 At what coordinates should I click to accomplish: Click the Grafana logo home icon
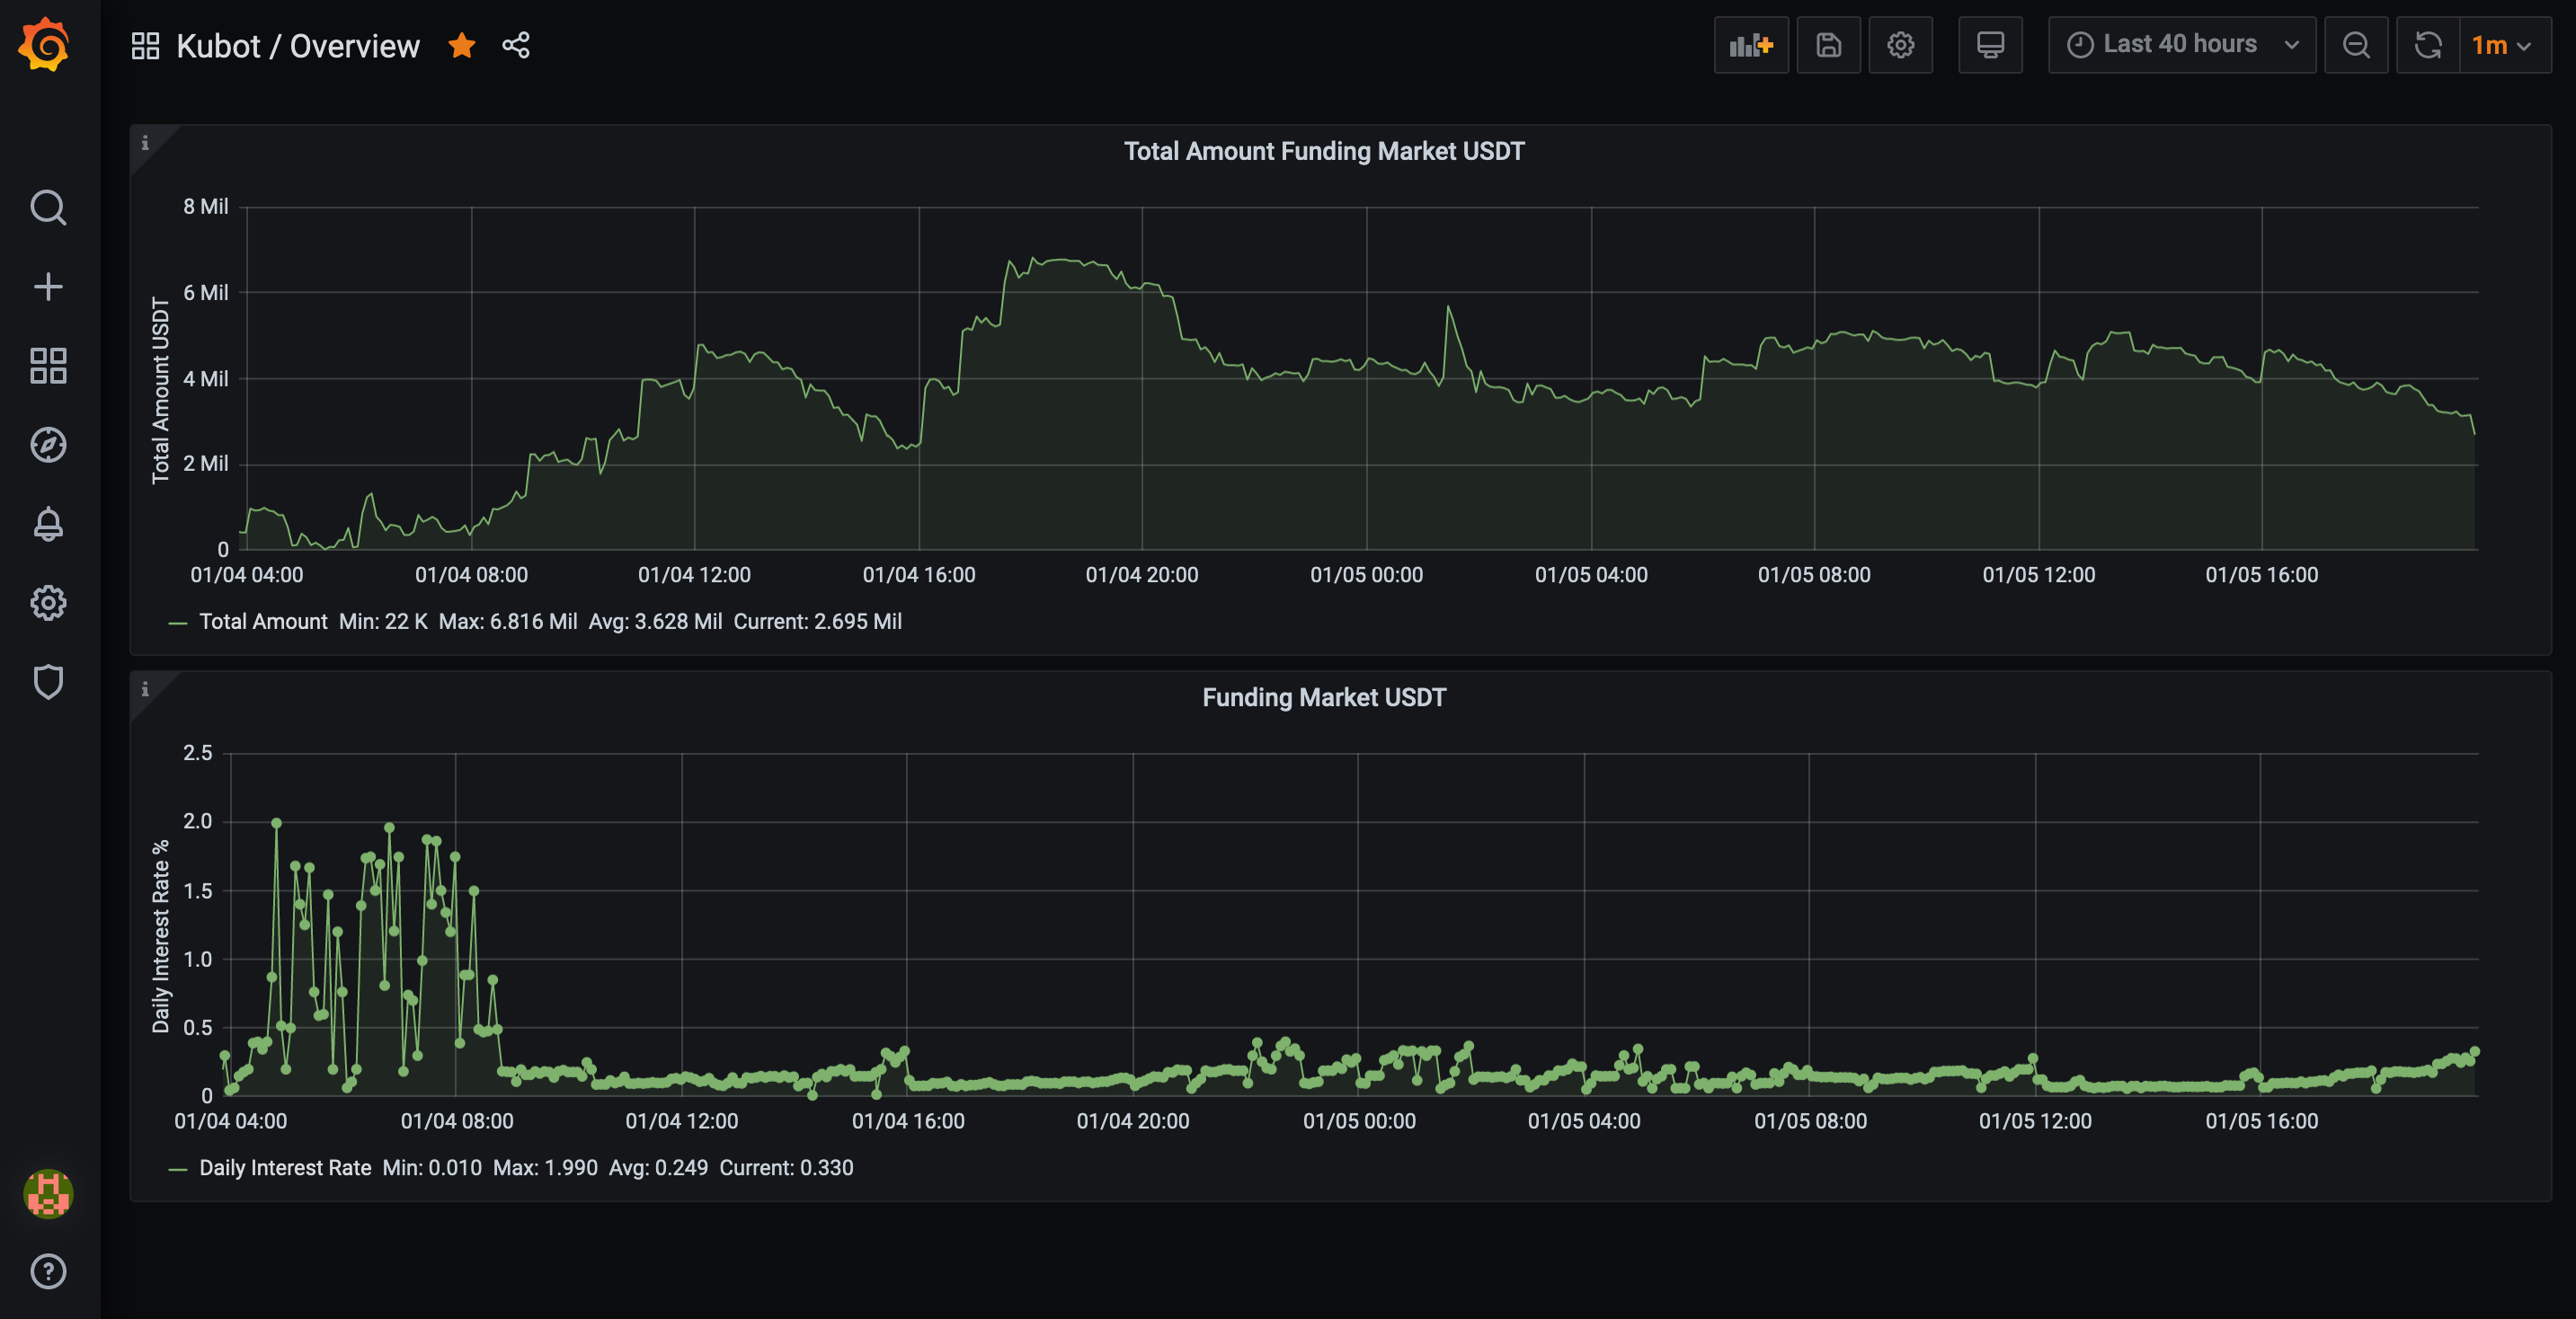coord(45,45)
